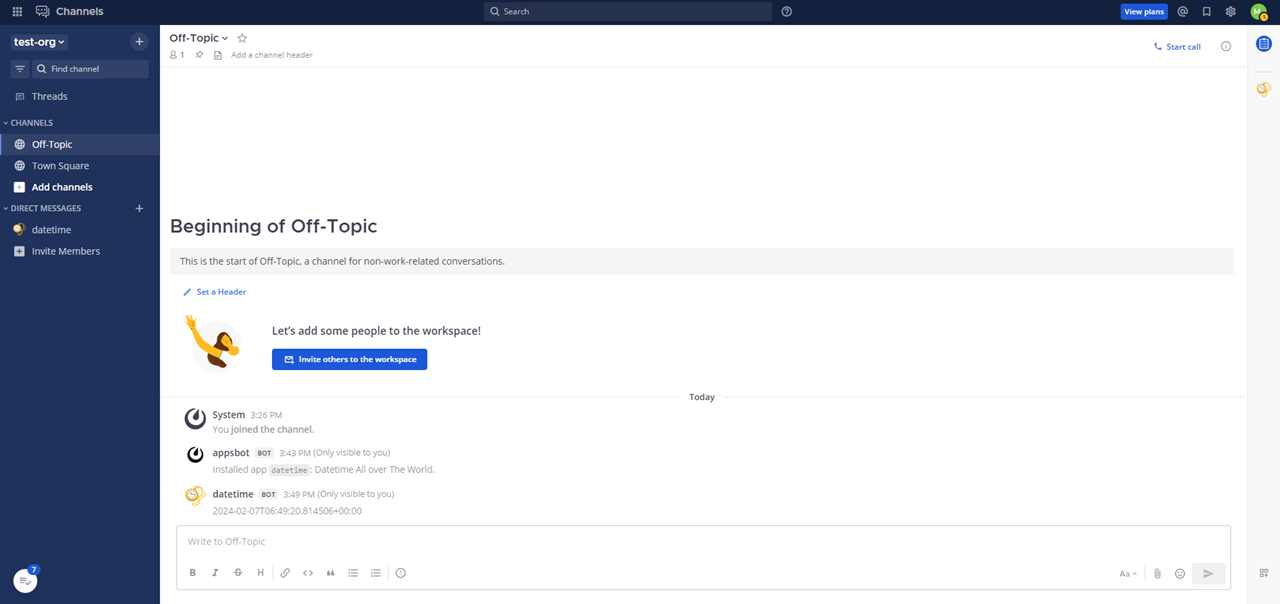This screenshot has width=1280, height=604.
Task: Toggle the strikethrough formatting option
Action: pyautogui.click(x=238, y=572)
